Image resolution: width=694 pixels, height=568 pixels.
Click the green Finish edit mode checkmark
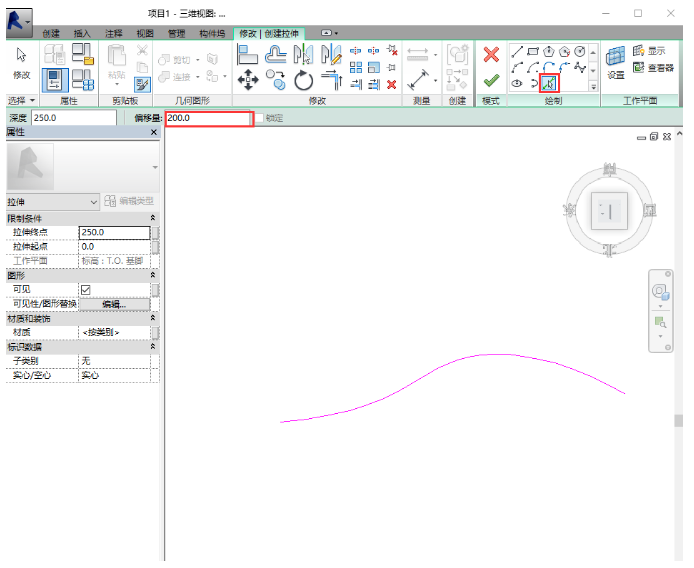click(490, 81)
